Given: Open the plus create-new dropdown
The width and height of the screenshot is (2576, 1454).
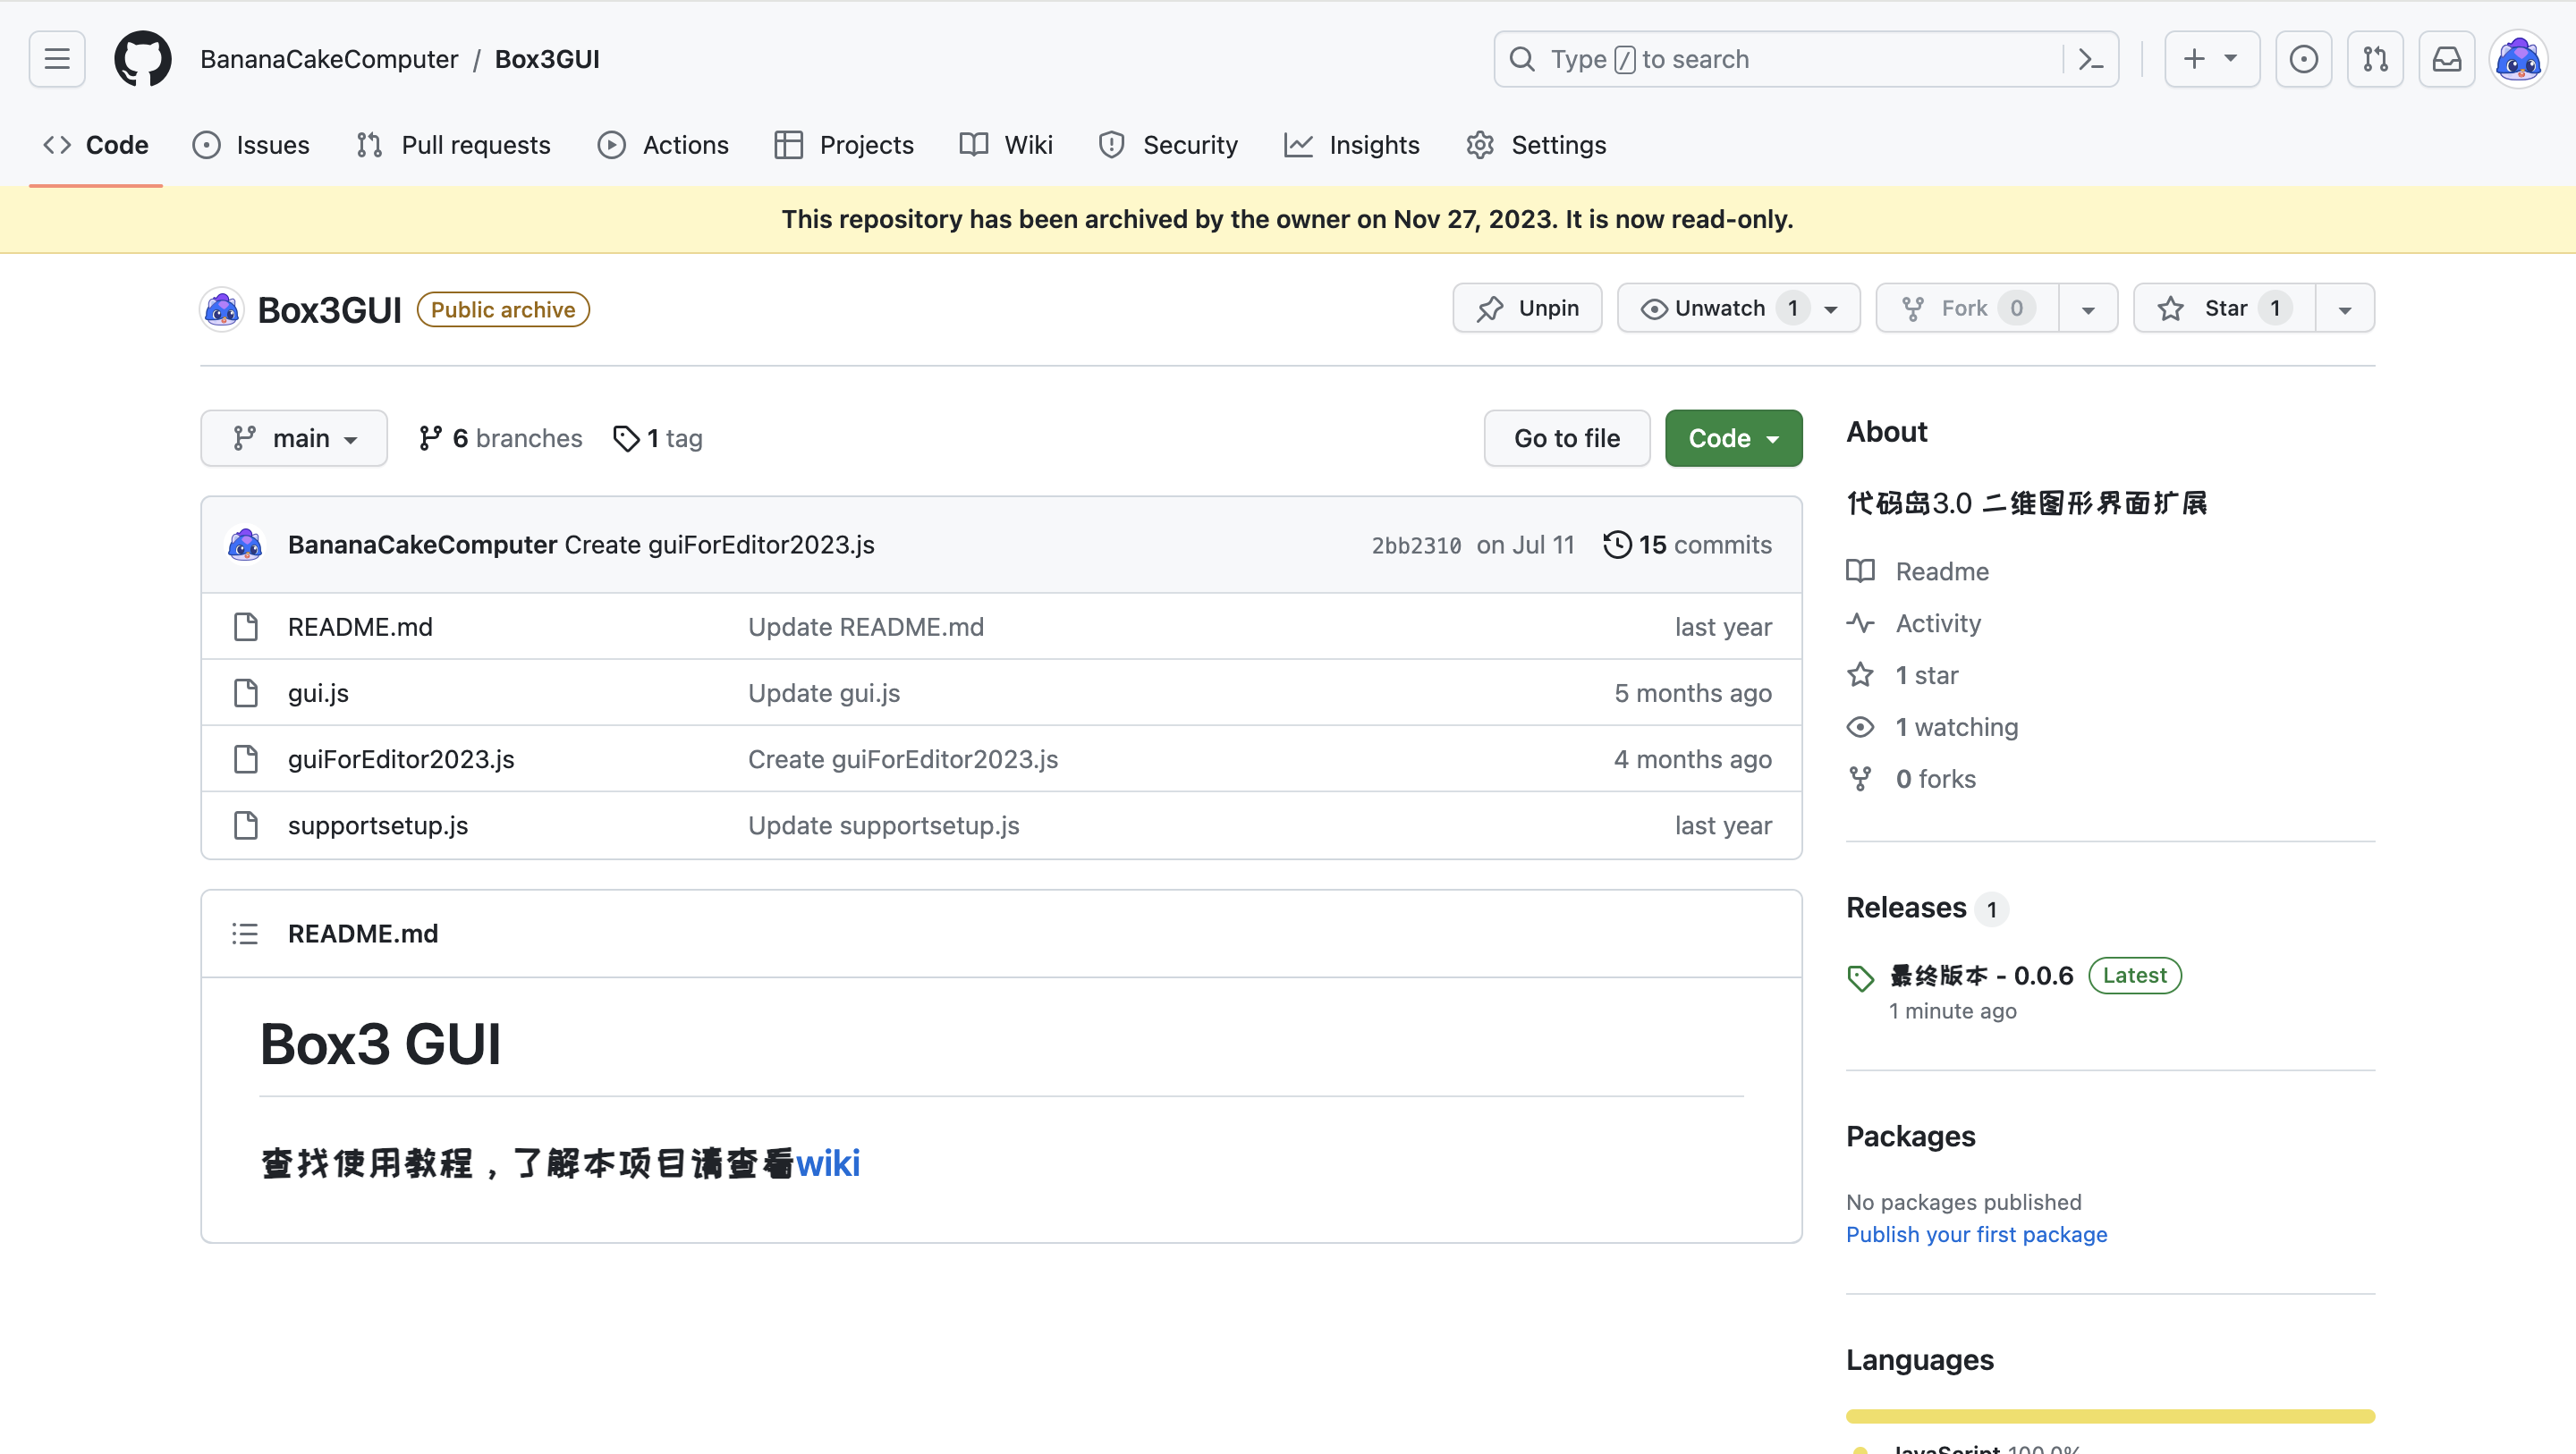Looking at the screenshot, I should 2211,59.
